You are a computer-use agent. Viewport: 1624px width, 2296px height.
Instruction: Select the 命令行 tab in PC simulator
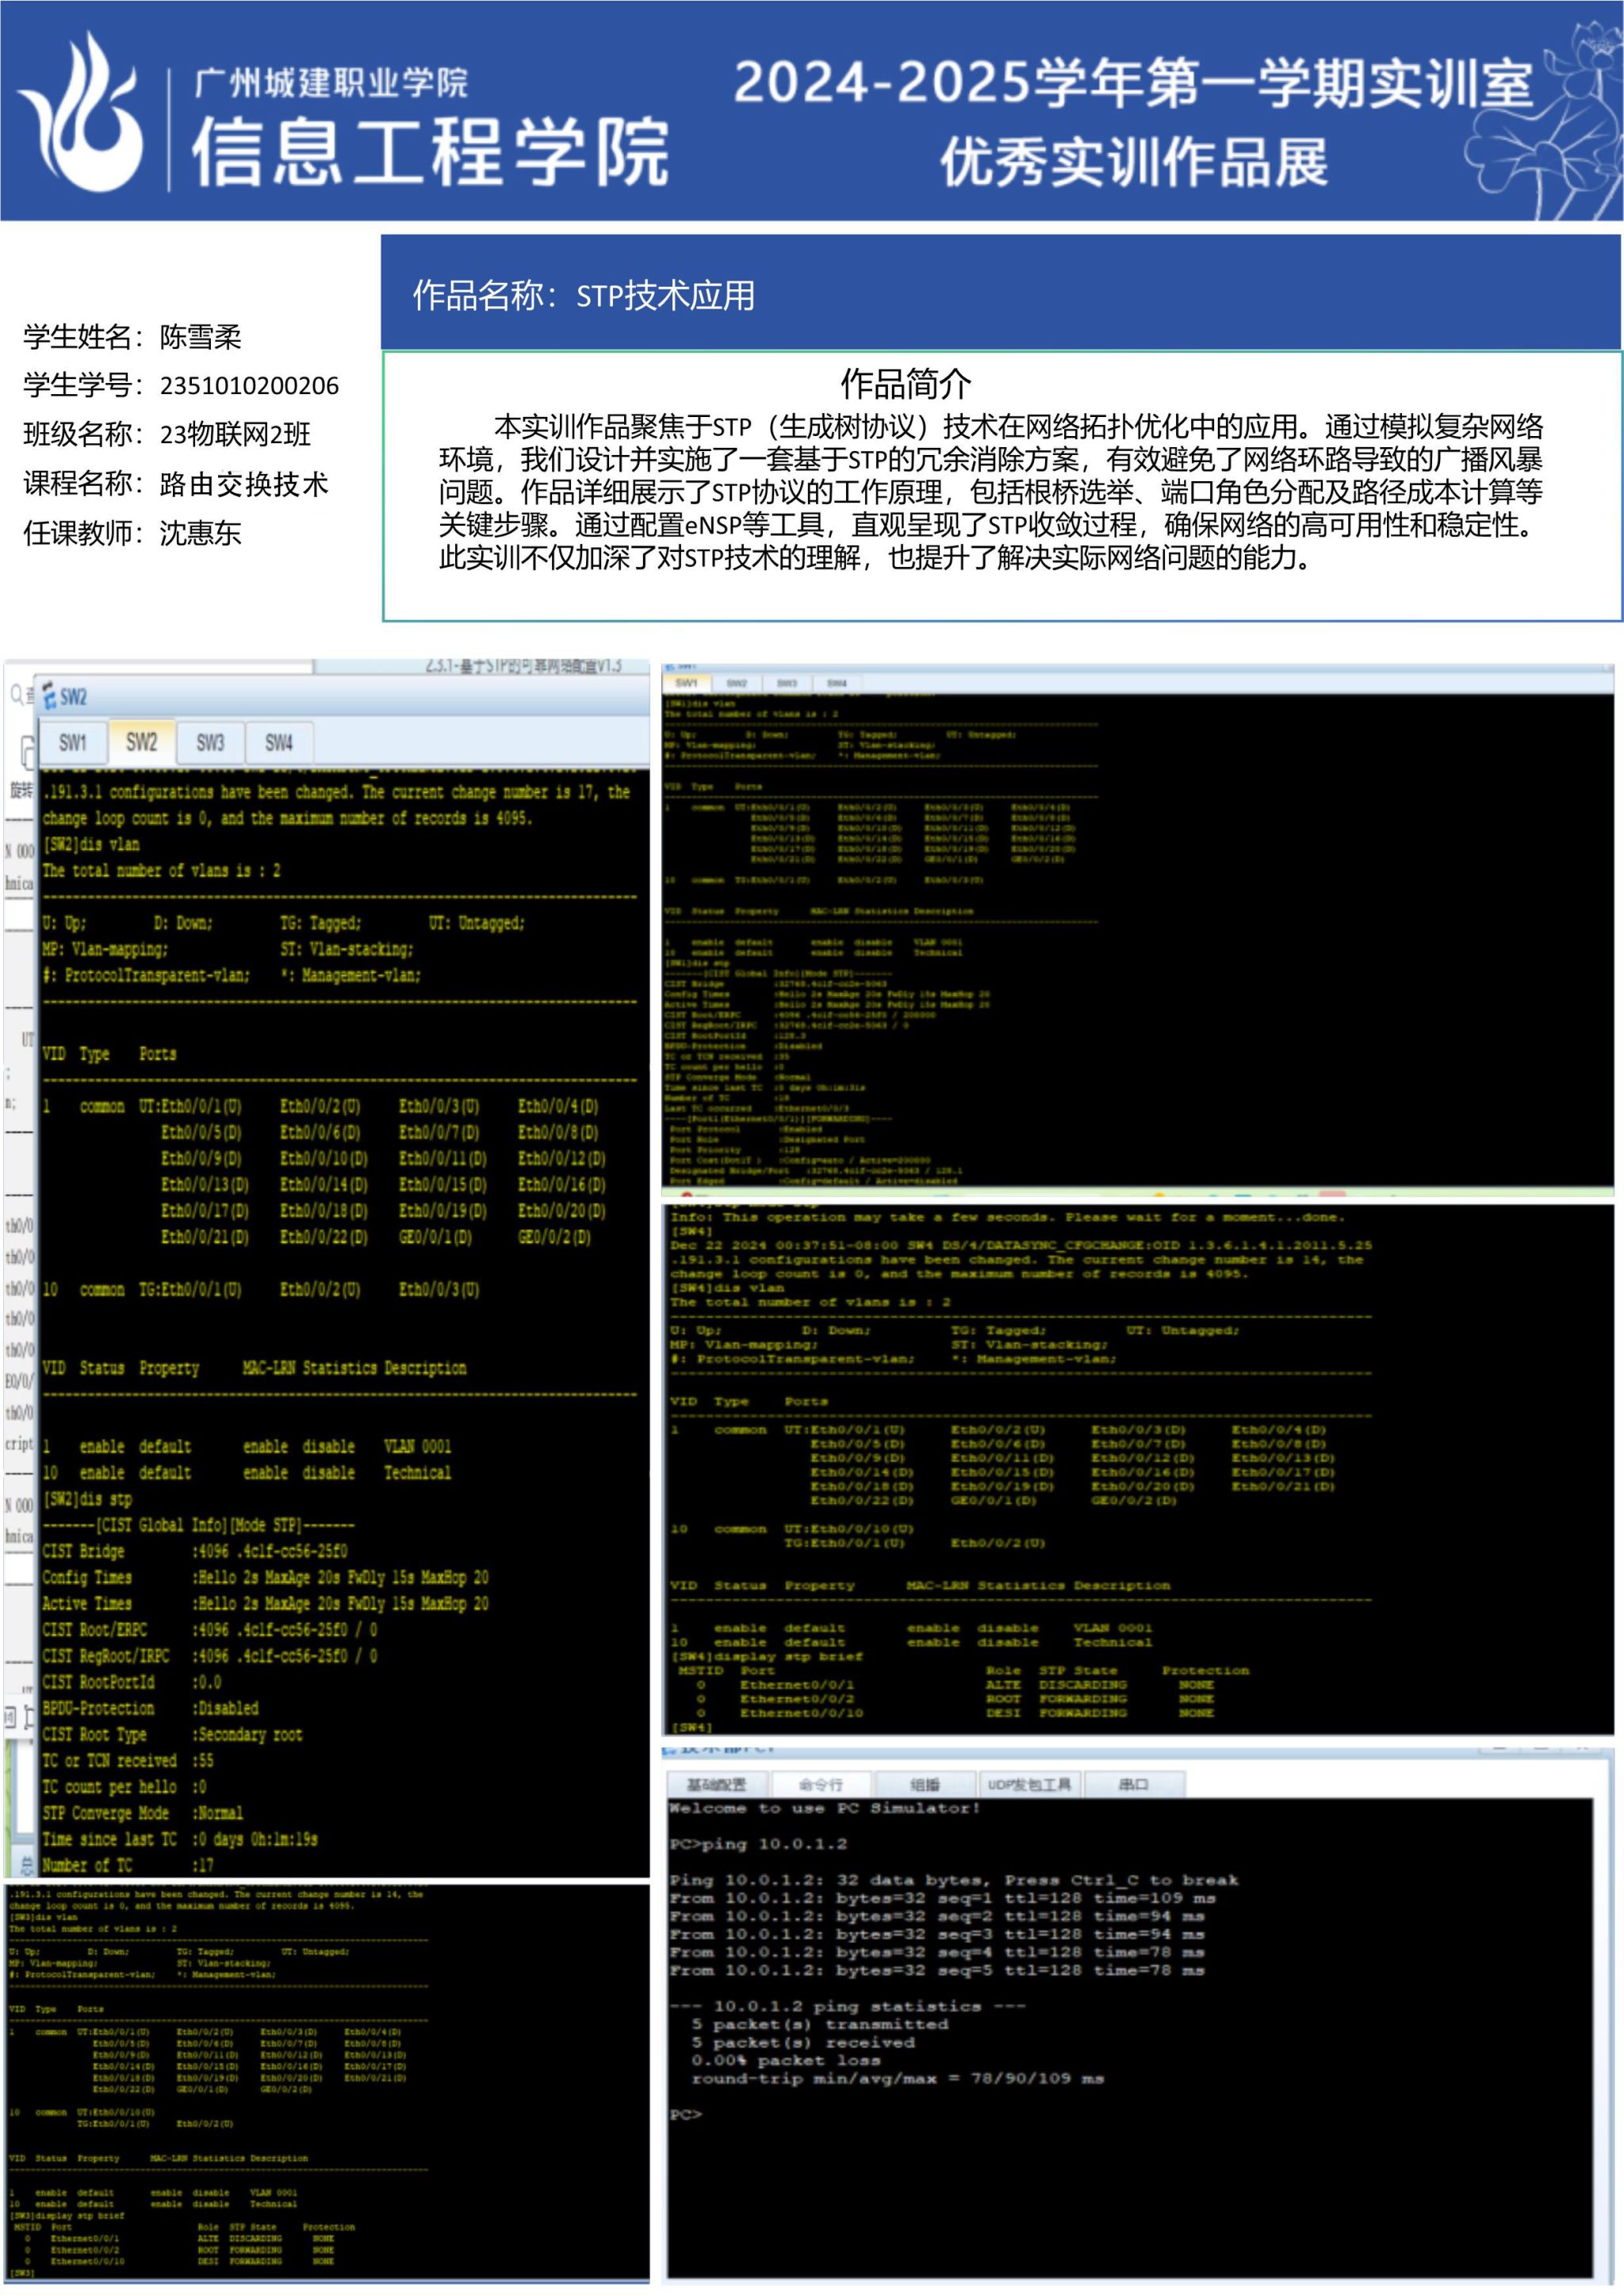tap(821, 1785)
